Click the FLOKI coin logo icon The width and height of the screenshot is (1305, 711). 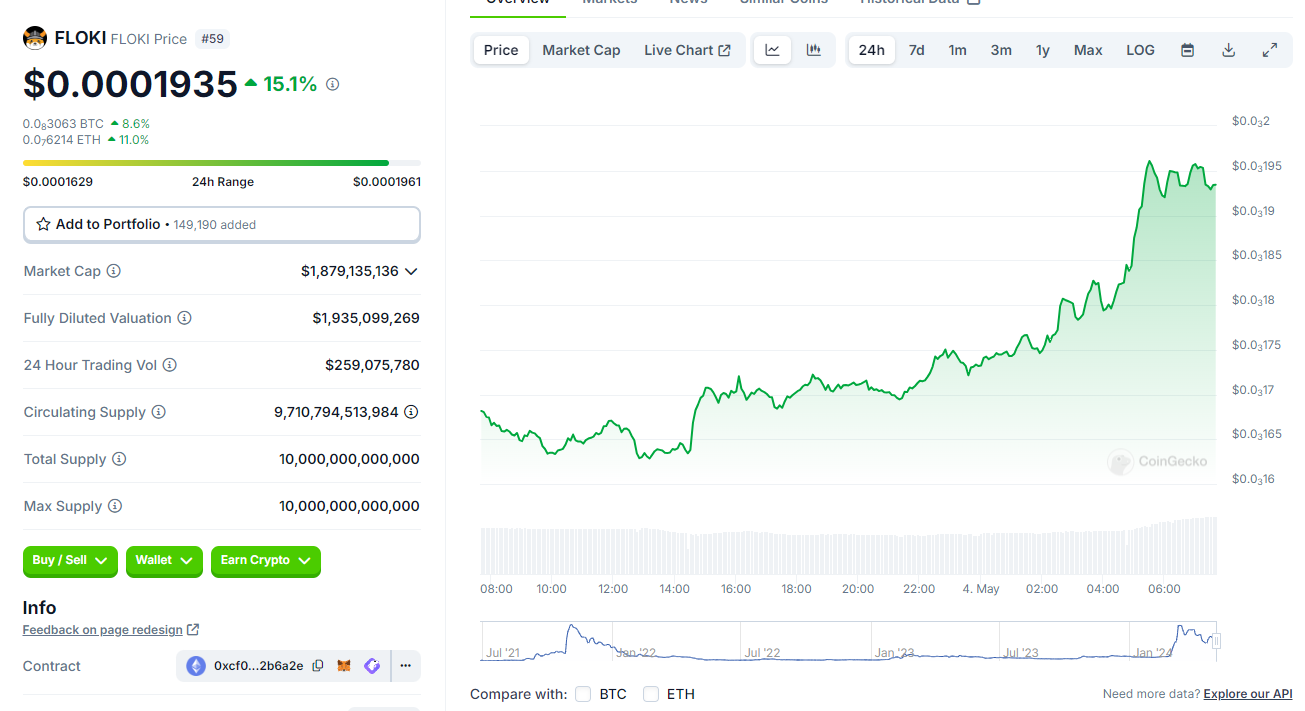tap(35, 39)
